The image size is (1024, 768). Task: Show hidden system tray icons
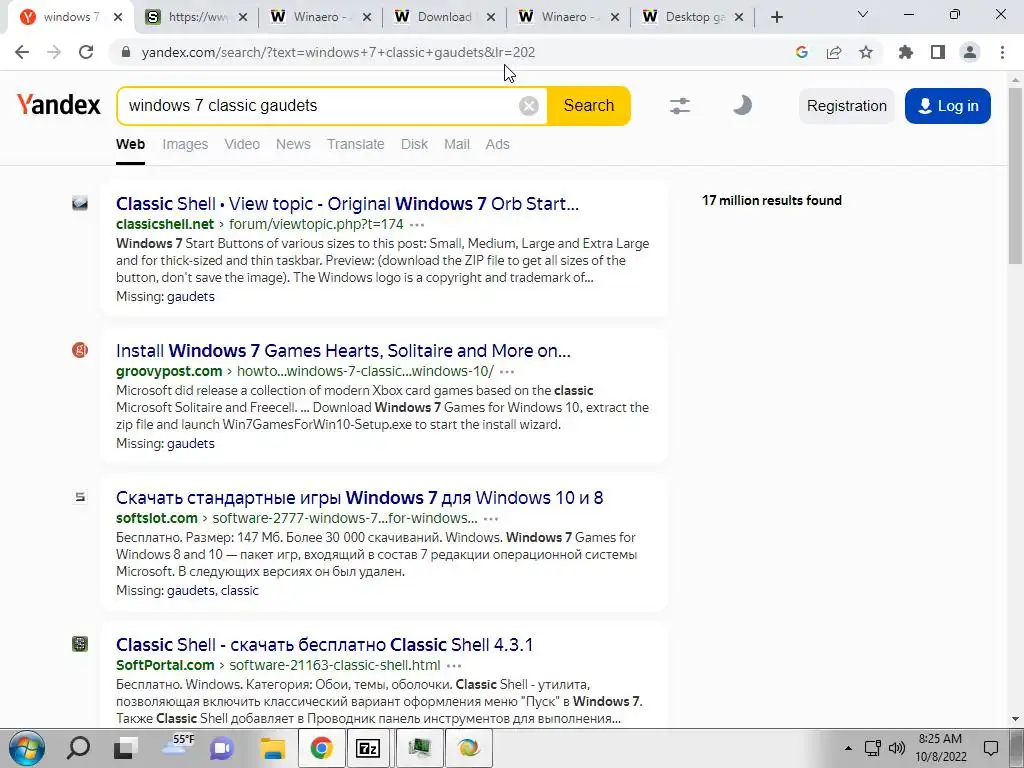(848, 748)
